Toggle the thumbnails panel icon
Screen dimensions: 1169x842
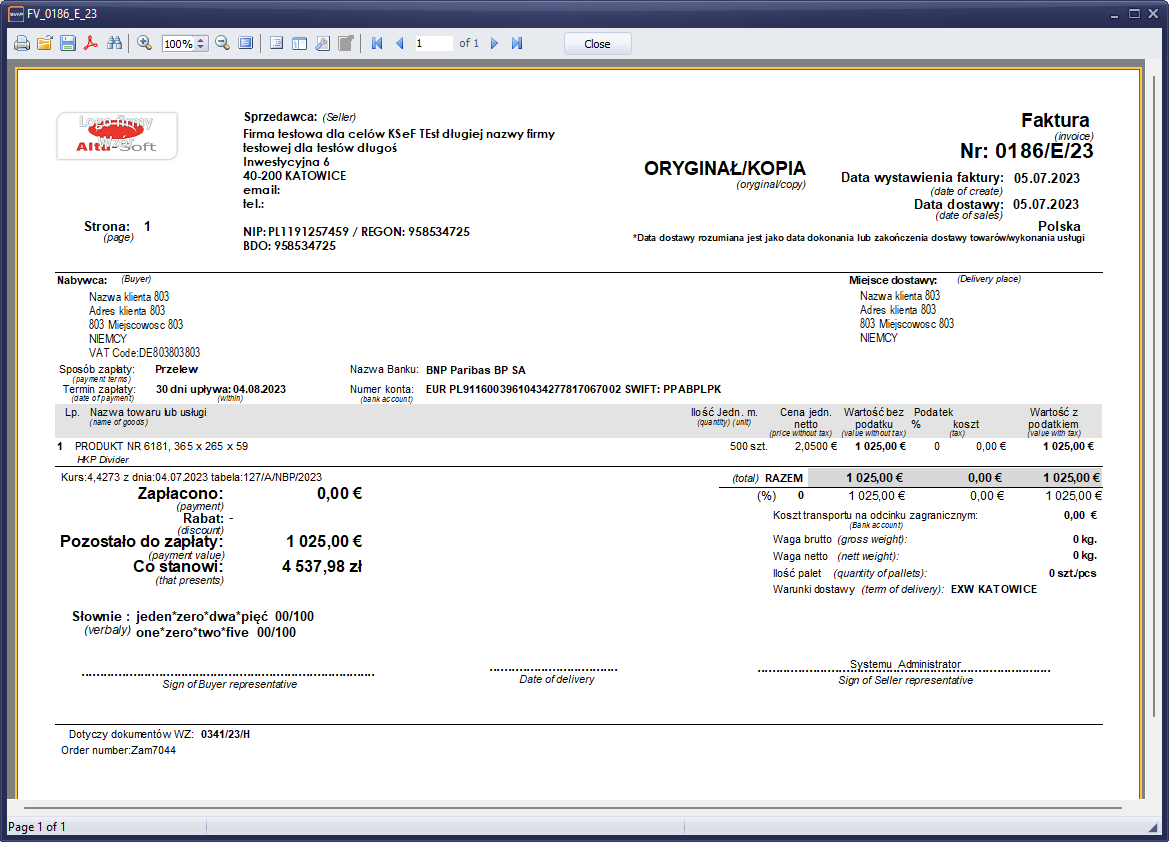299,44
